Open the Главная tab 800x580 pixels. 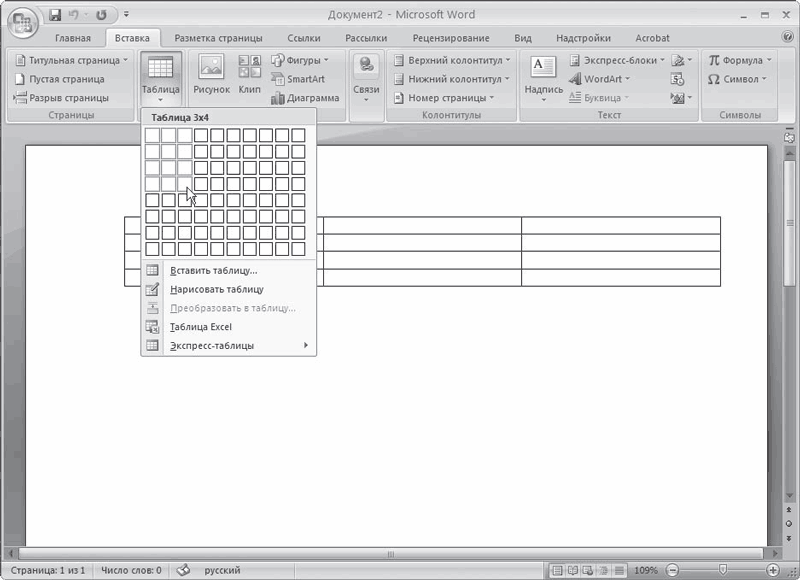coord(73,38)
